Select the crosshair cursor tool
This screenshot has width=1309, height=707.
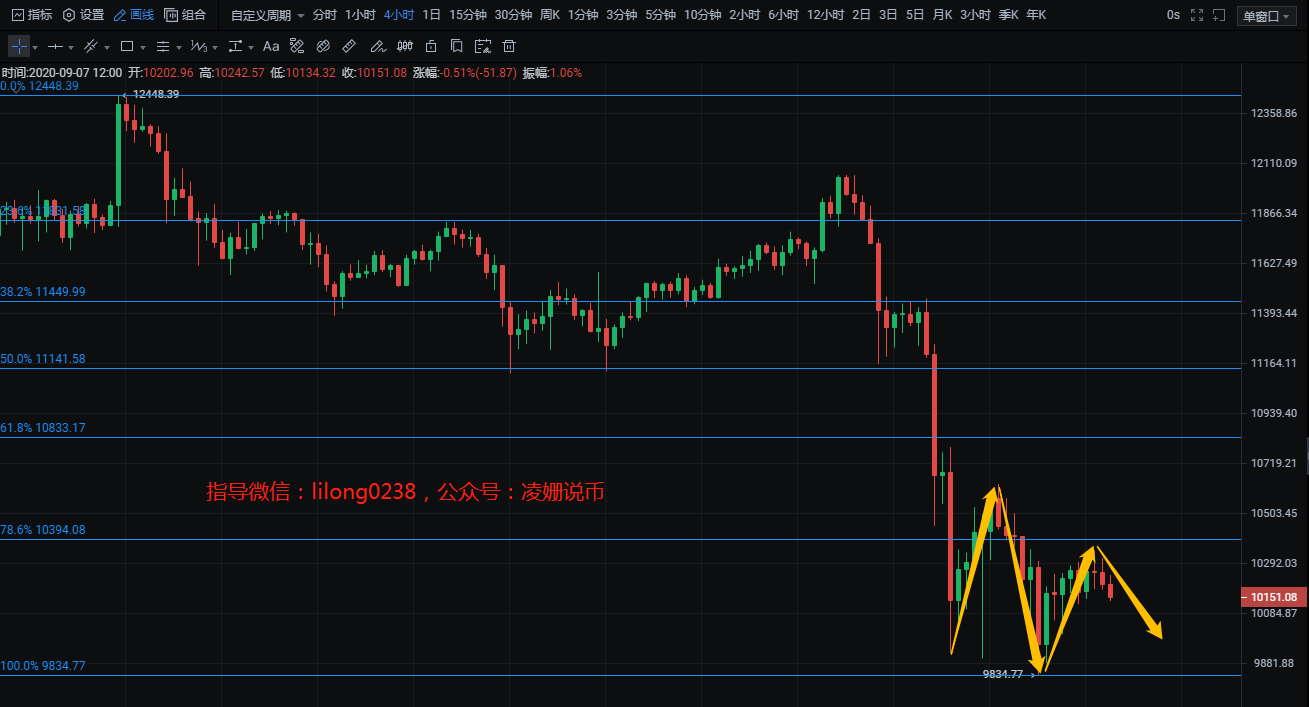pos(19,46)
